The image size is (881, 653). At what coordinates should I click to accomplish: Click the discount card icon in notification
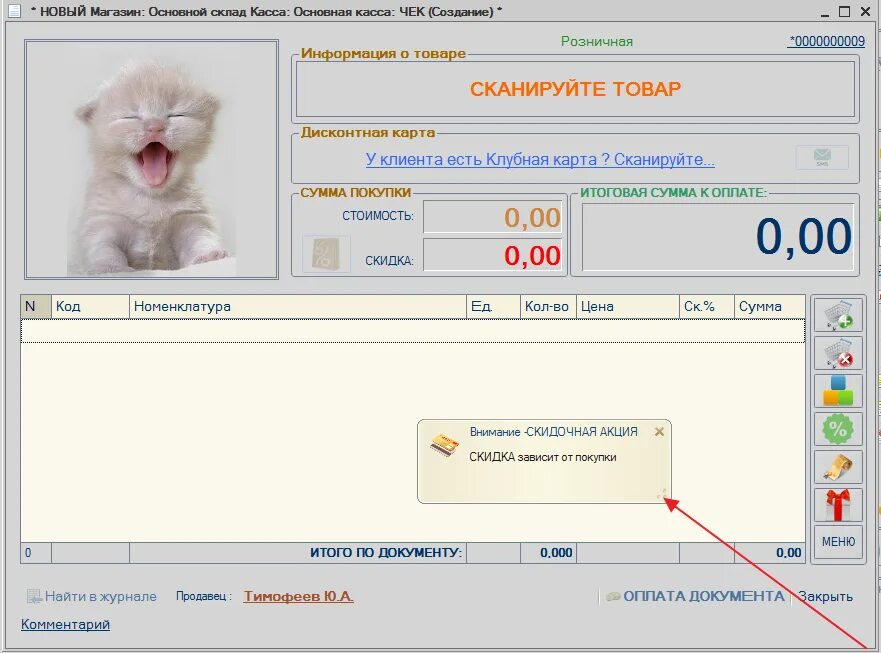coord(445,445)
